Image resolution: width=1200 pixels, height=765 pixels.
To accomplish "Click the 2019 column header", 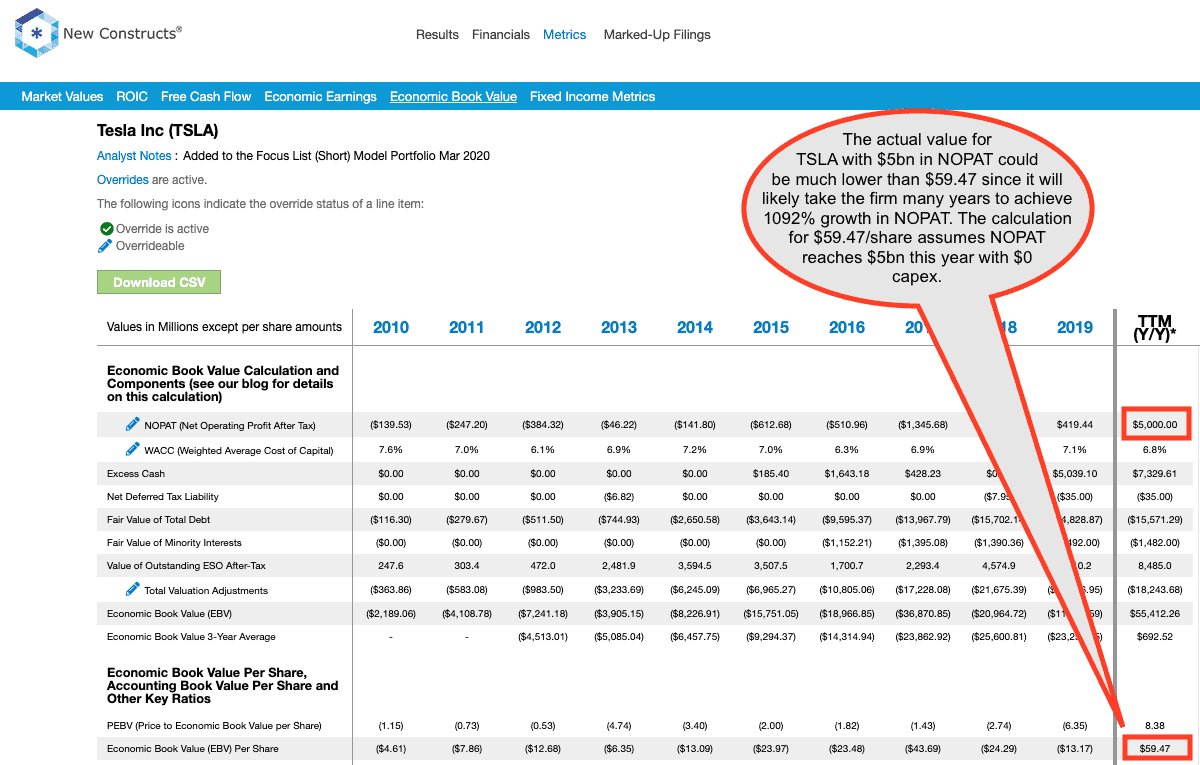I will point(1075,328).
